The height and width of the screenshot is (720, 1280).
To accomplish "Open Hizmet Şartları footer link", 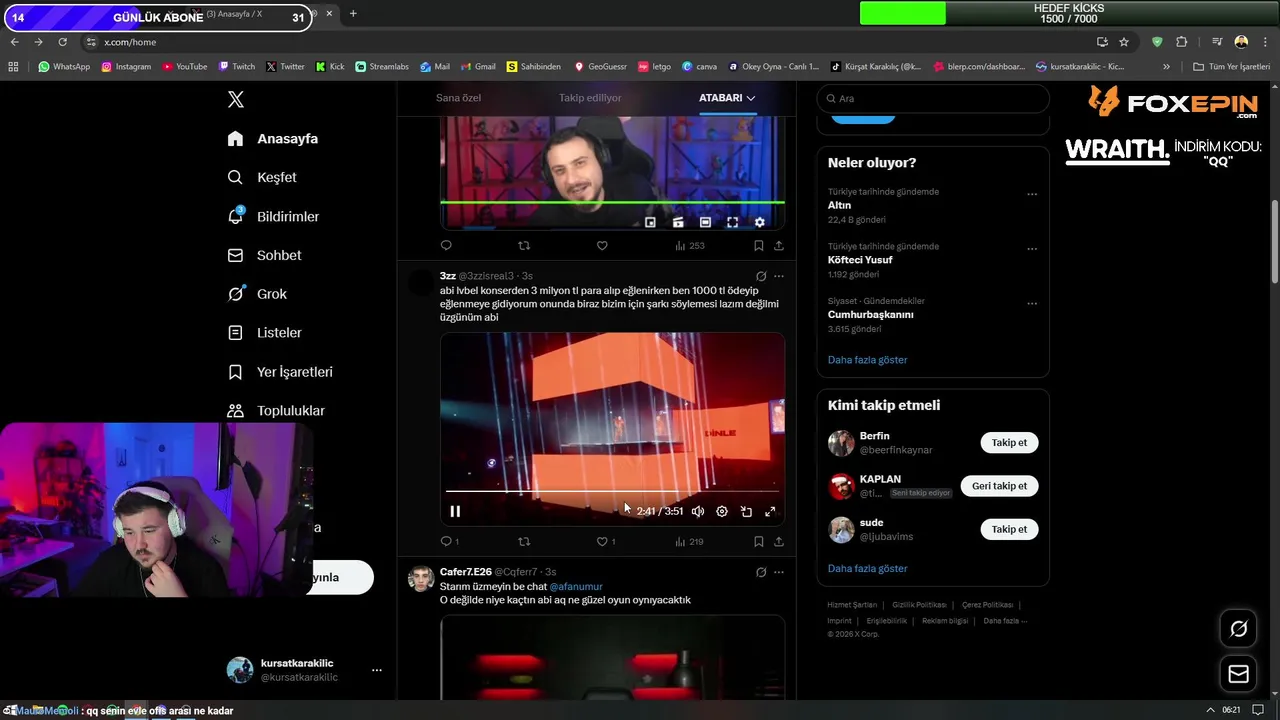I will coord(852,605).
